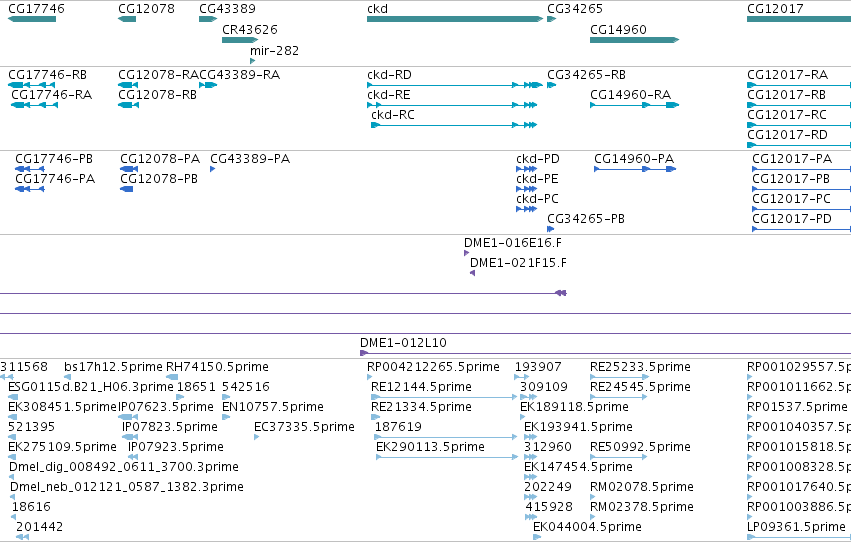Click EST label RE24545.5prime
Screen dimensions: 851x542
(x=640, y=387)
